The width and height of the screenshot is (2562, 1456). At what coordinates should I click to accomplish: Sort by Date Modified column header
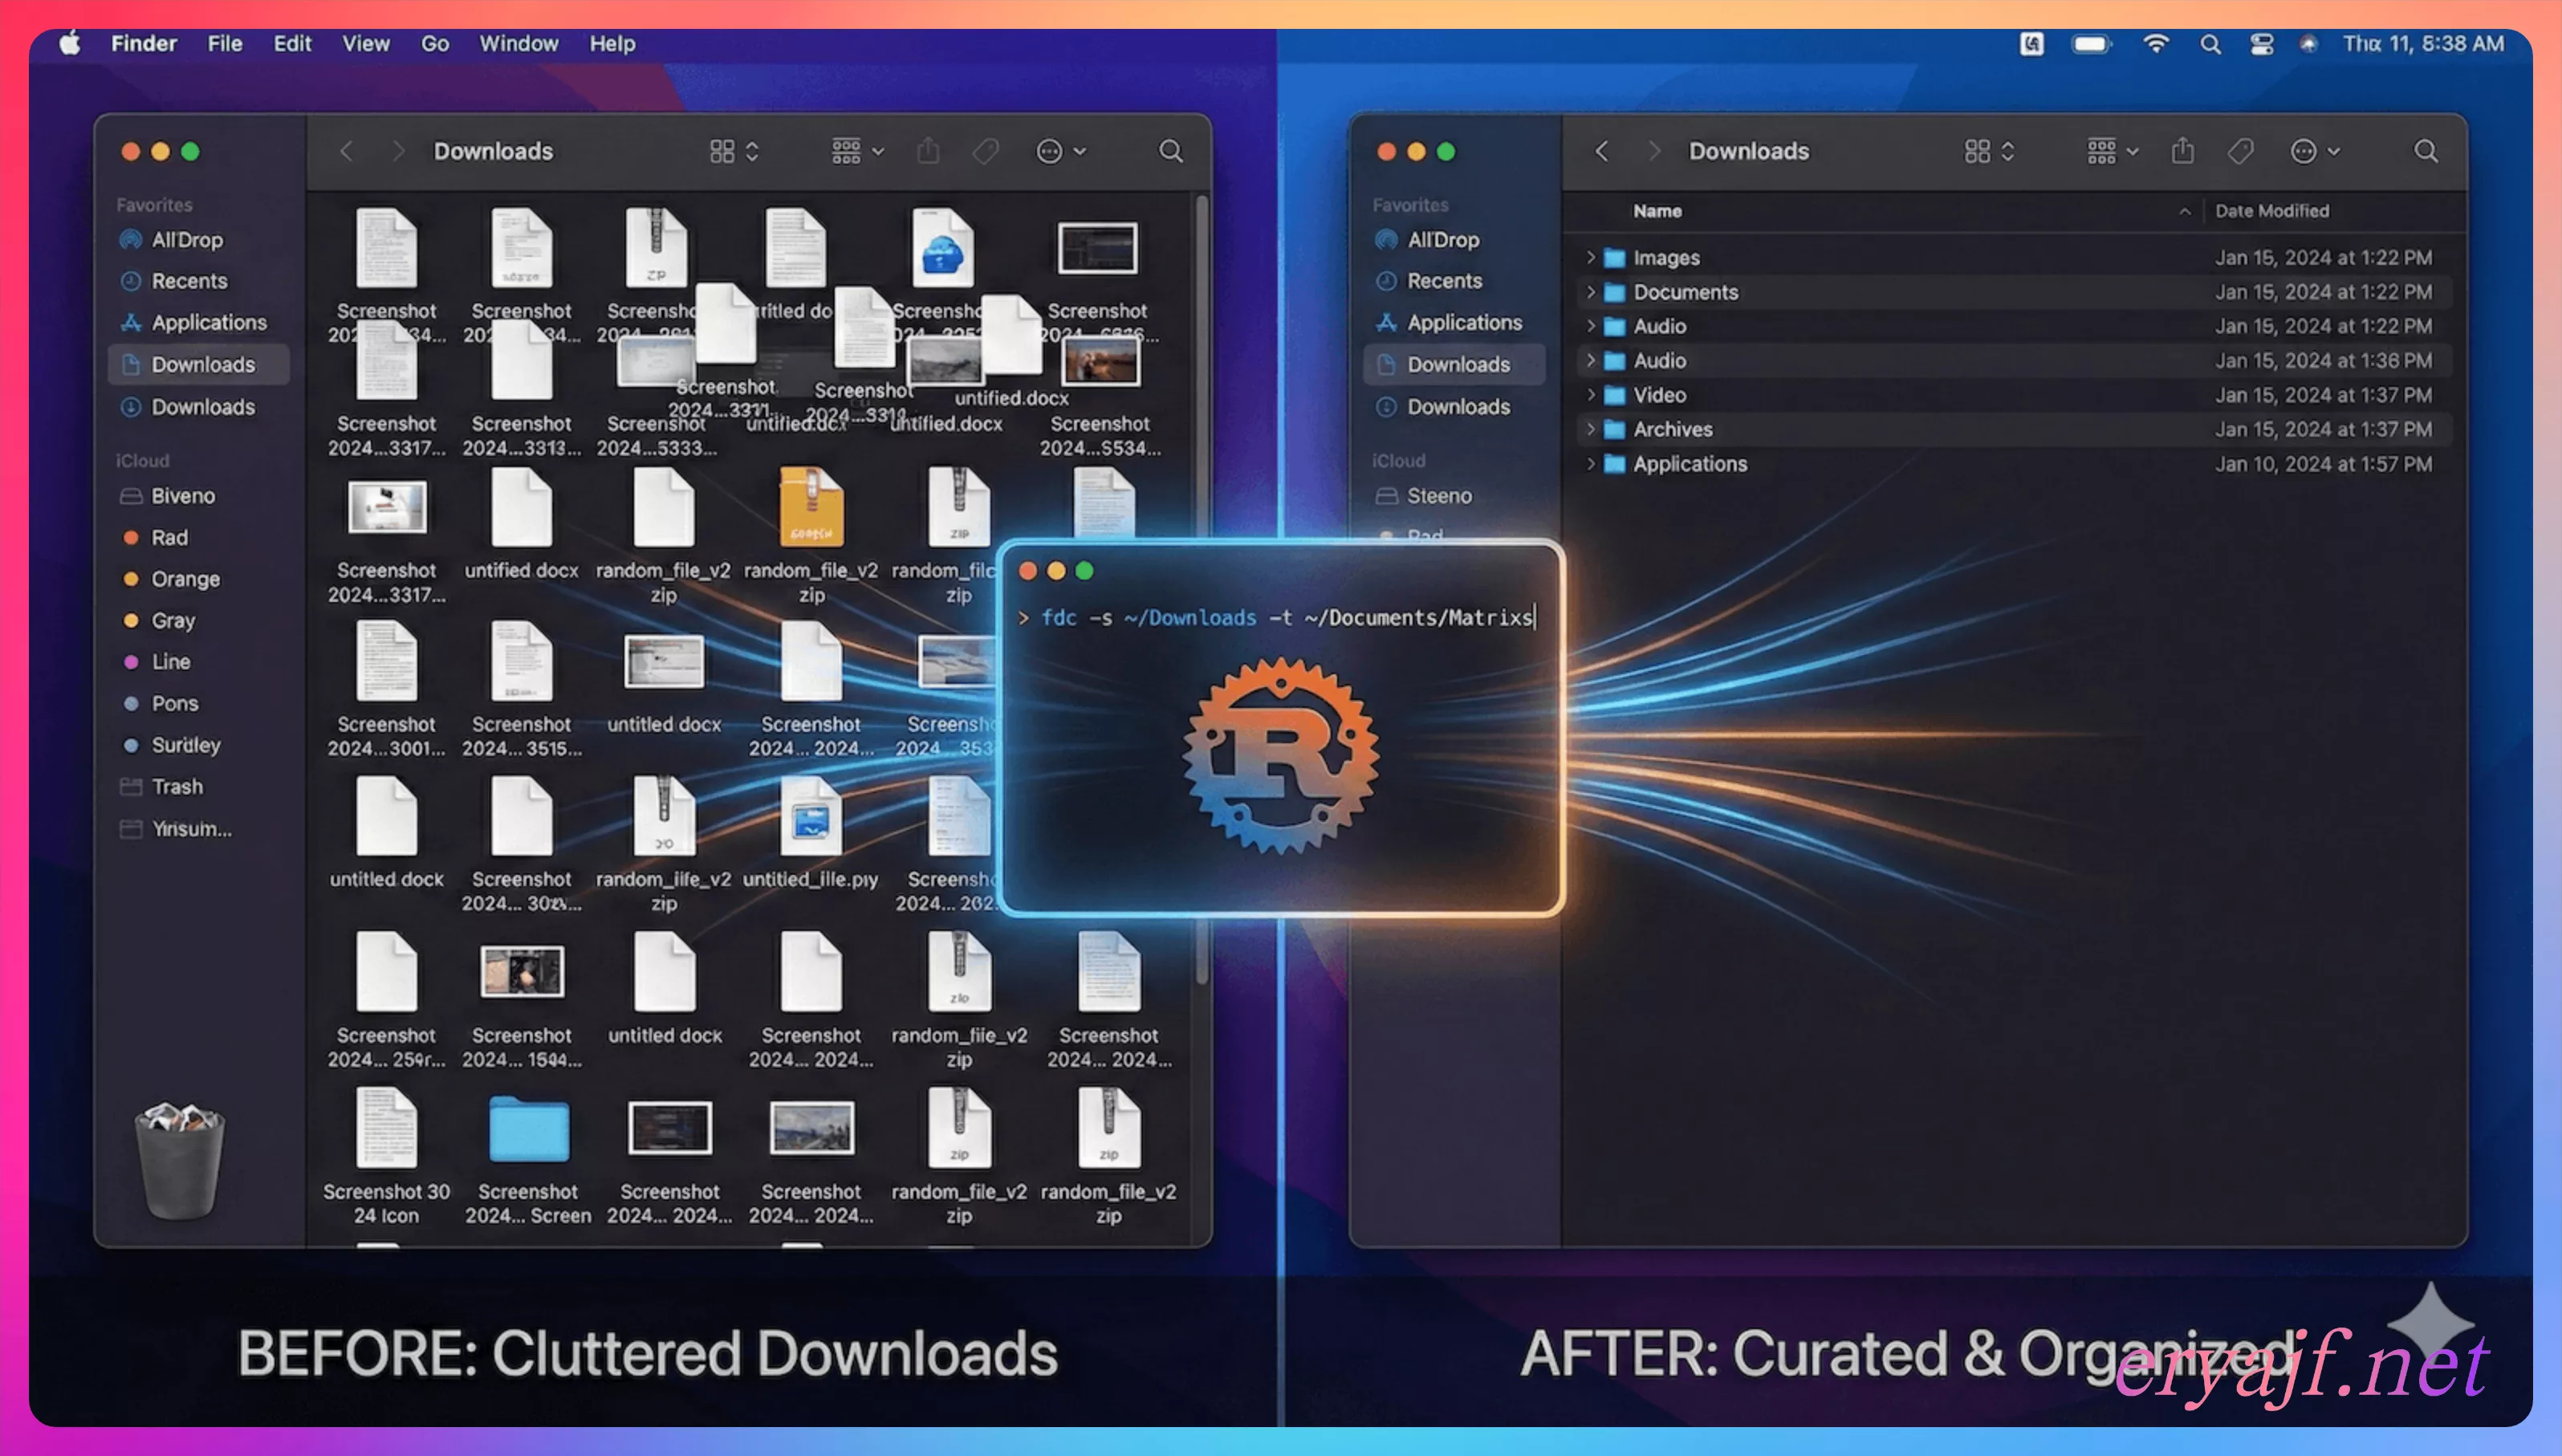point(2271,211)
